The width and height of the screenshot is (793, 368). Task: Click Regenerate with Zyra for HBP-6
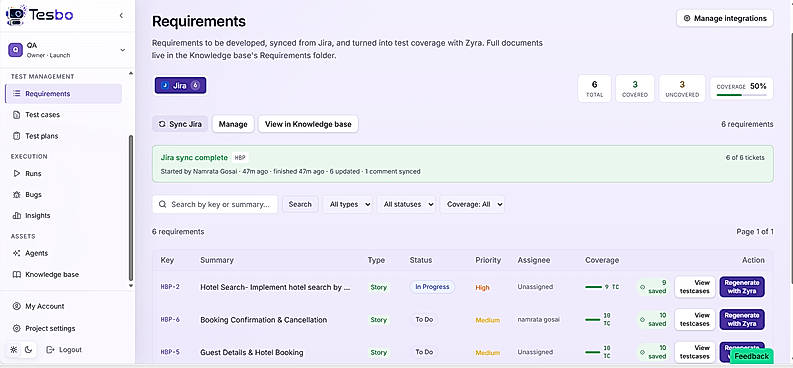(x=742, y=319)
